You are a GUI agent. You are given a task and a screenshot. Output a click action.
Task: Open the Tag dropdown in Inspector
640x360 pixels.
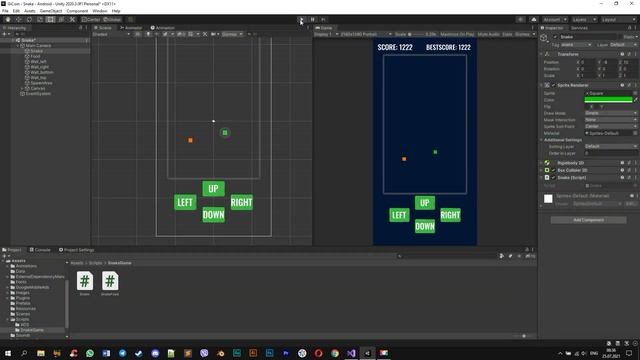pos(576,45)
